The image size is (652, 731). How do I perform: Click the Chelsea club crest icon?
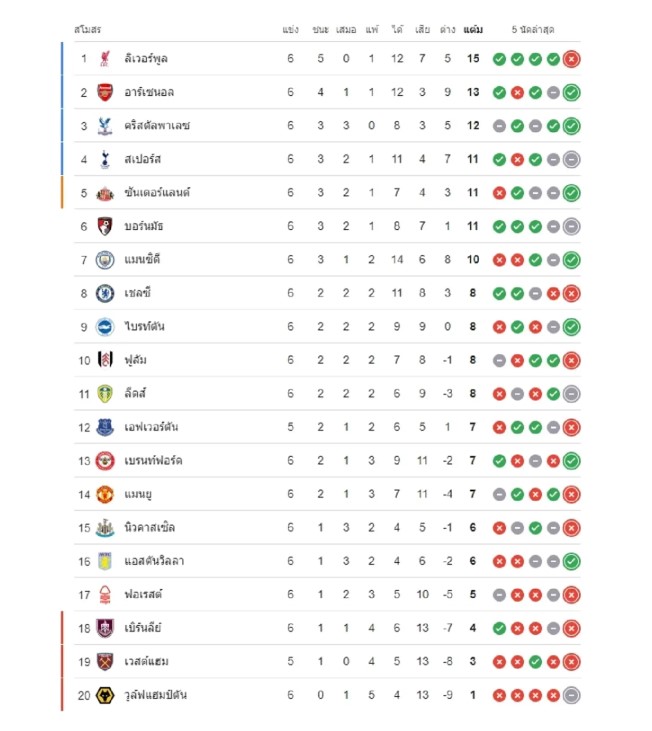point(105,294)
